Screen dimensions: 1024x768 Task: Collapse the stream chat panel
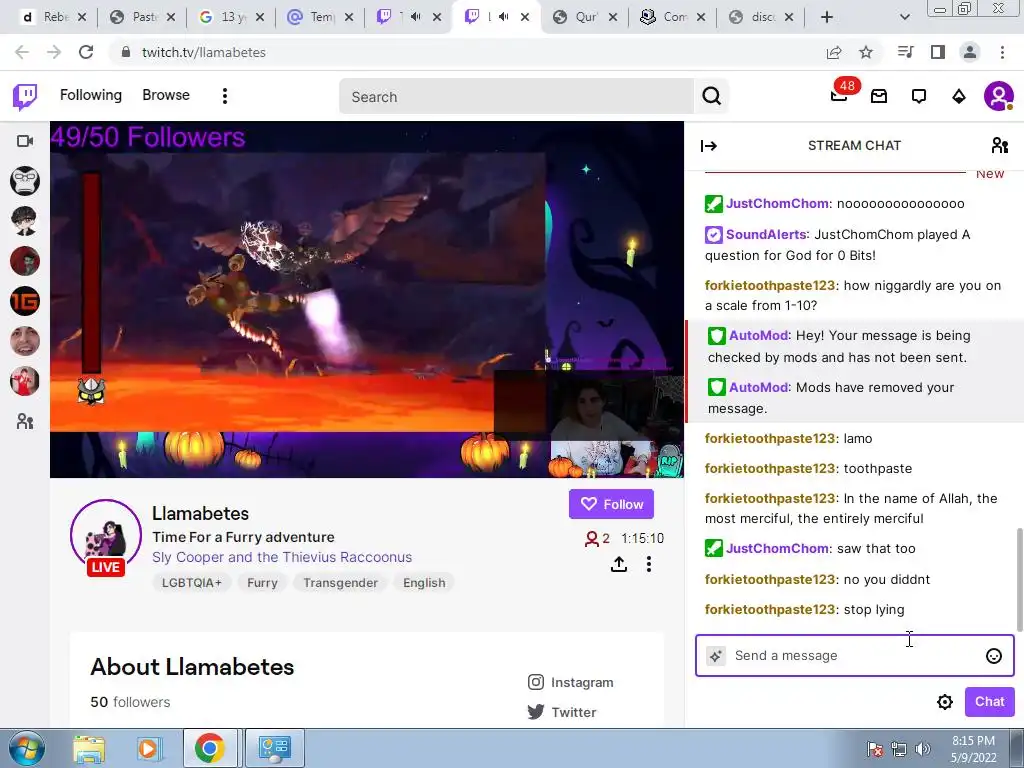point(709,146)
